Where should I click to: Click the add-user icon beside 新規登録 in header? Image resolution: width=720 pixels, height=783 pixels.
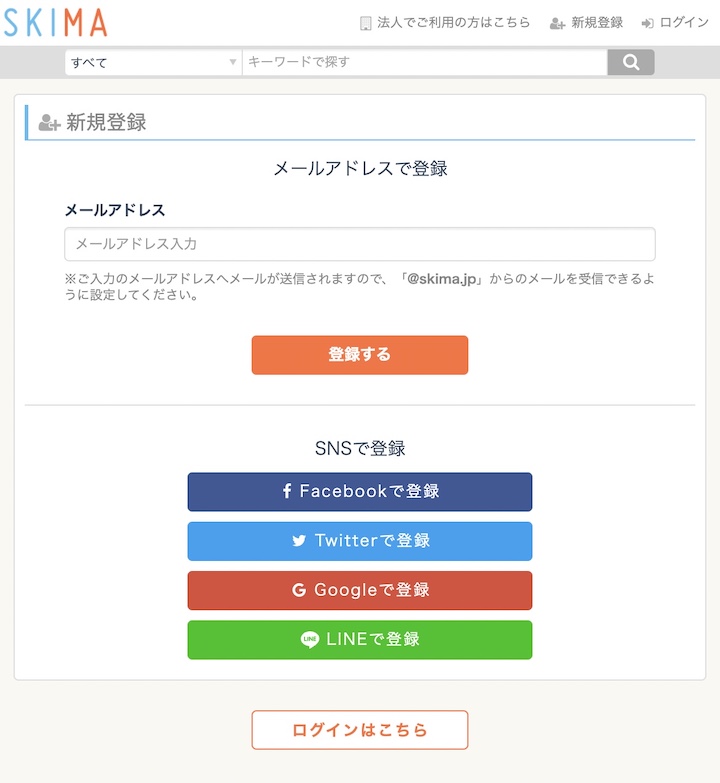(x=557, y=23)
